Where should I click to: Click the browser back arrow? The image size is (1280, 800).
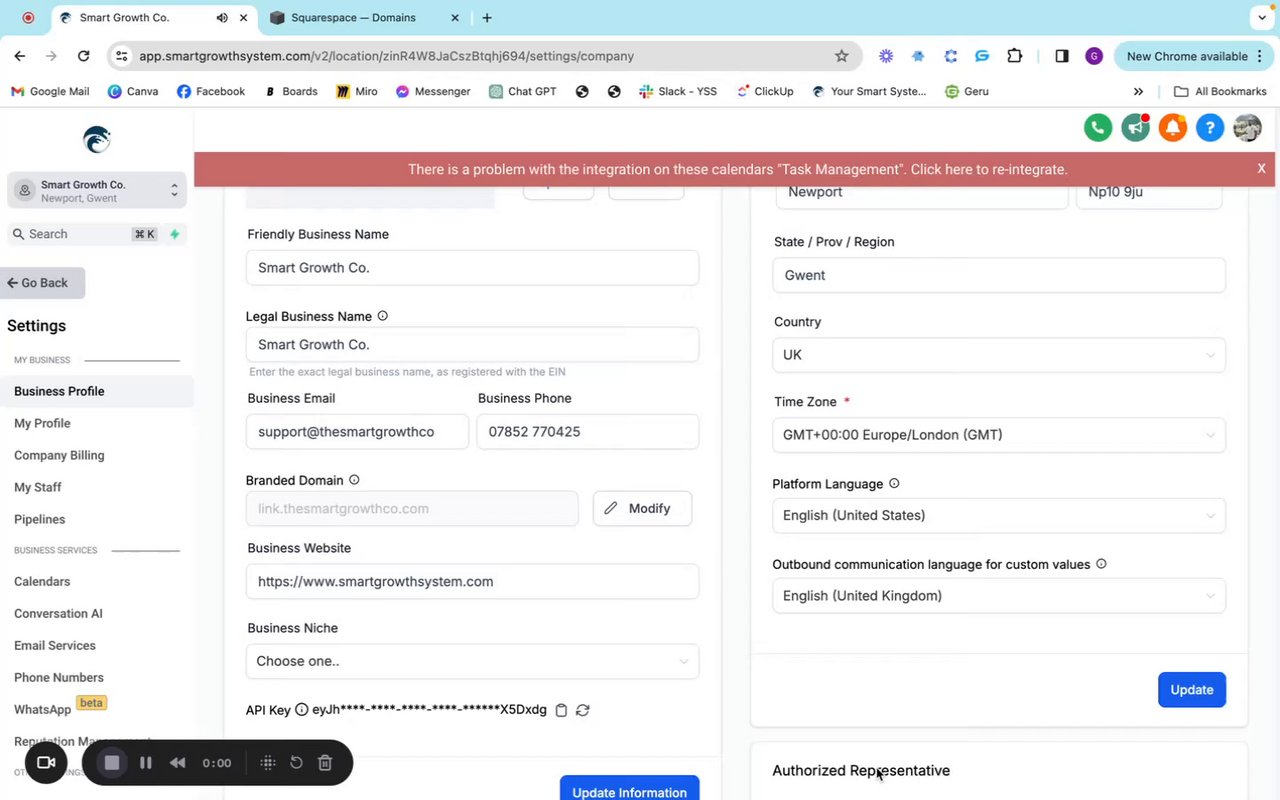pos(20,56)
